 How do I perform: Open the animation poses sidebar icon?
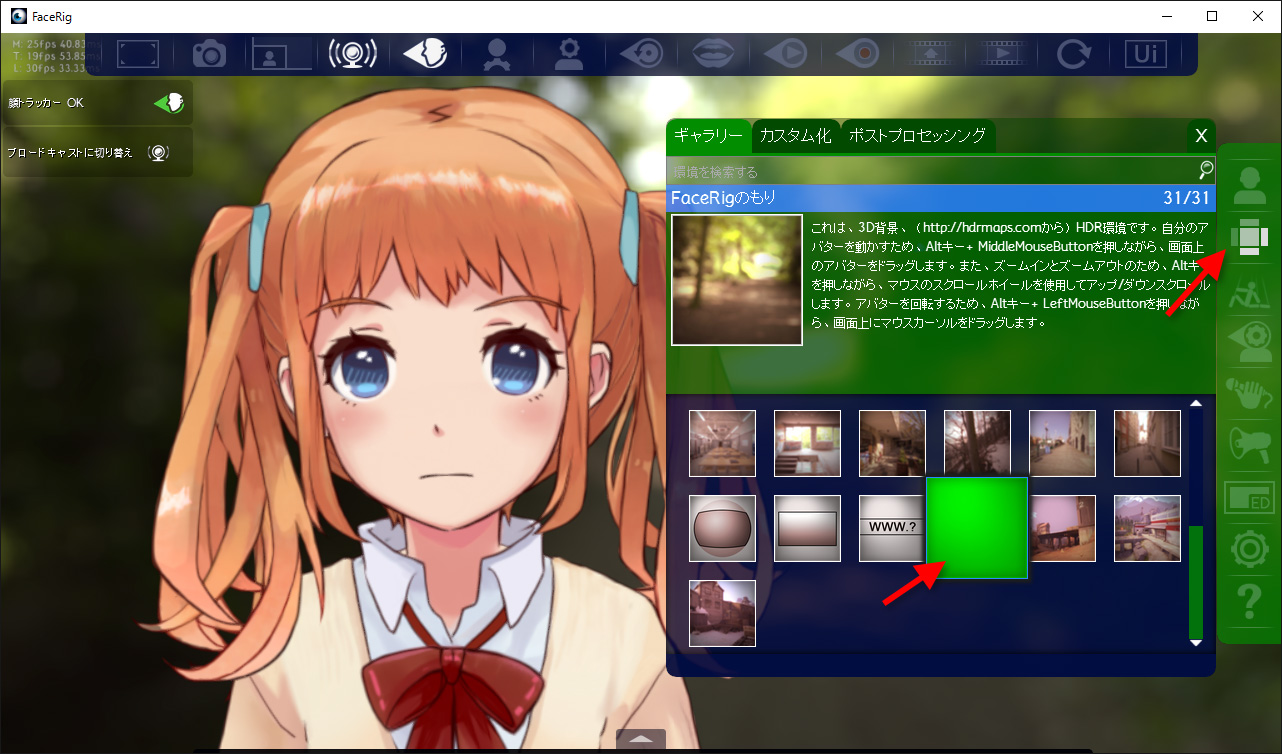[1249, 290]
